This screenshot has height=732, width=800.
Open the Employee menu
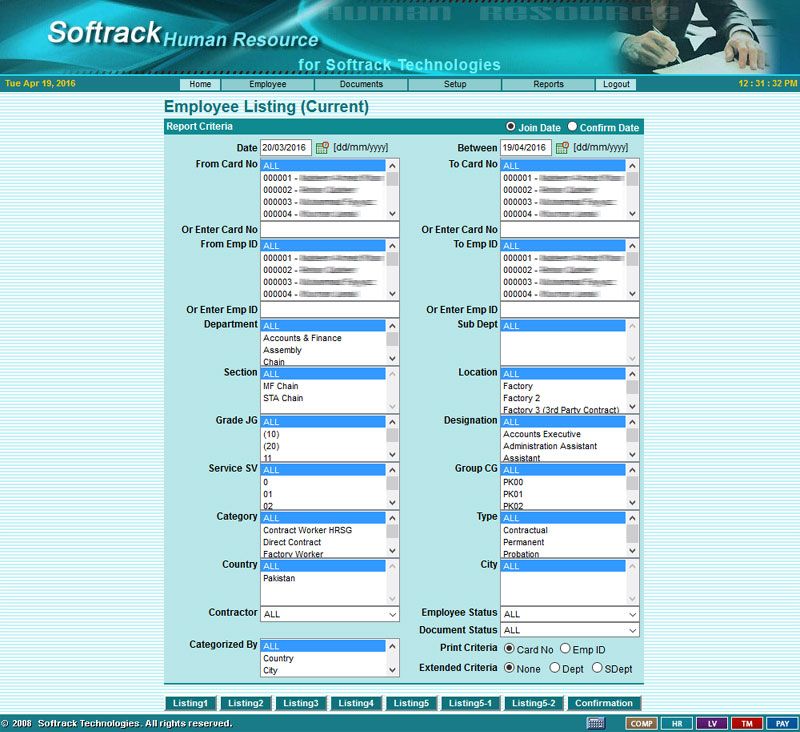(x=267, y=85)
